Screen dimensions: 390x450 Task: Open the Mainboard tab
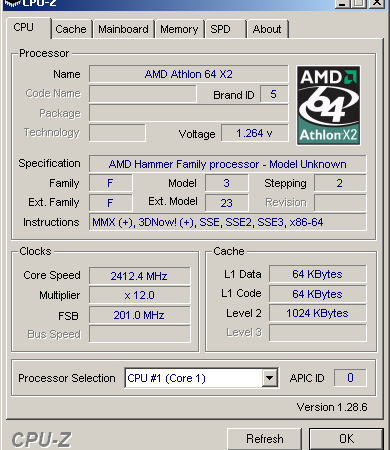123,29
